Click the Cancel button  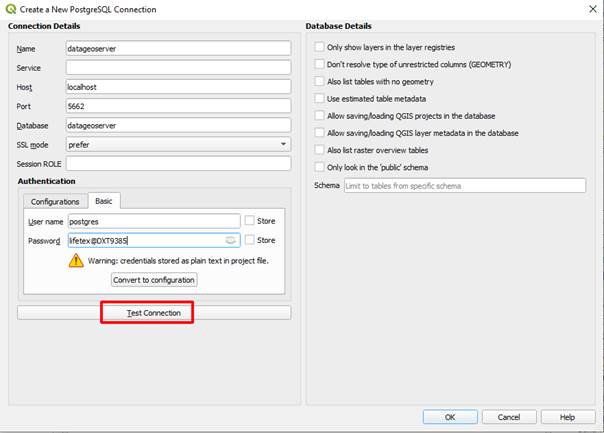coord(508,417)
